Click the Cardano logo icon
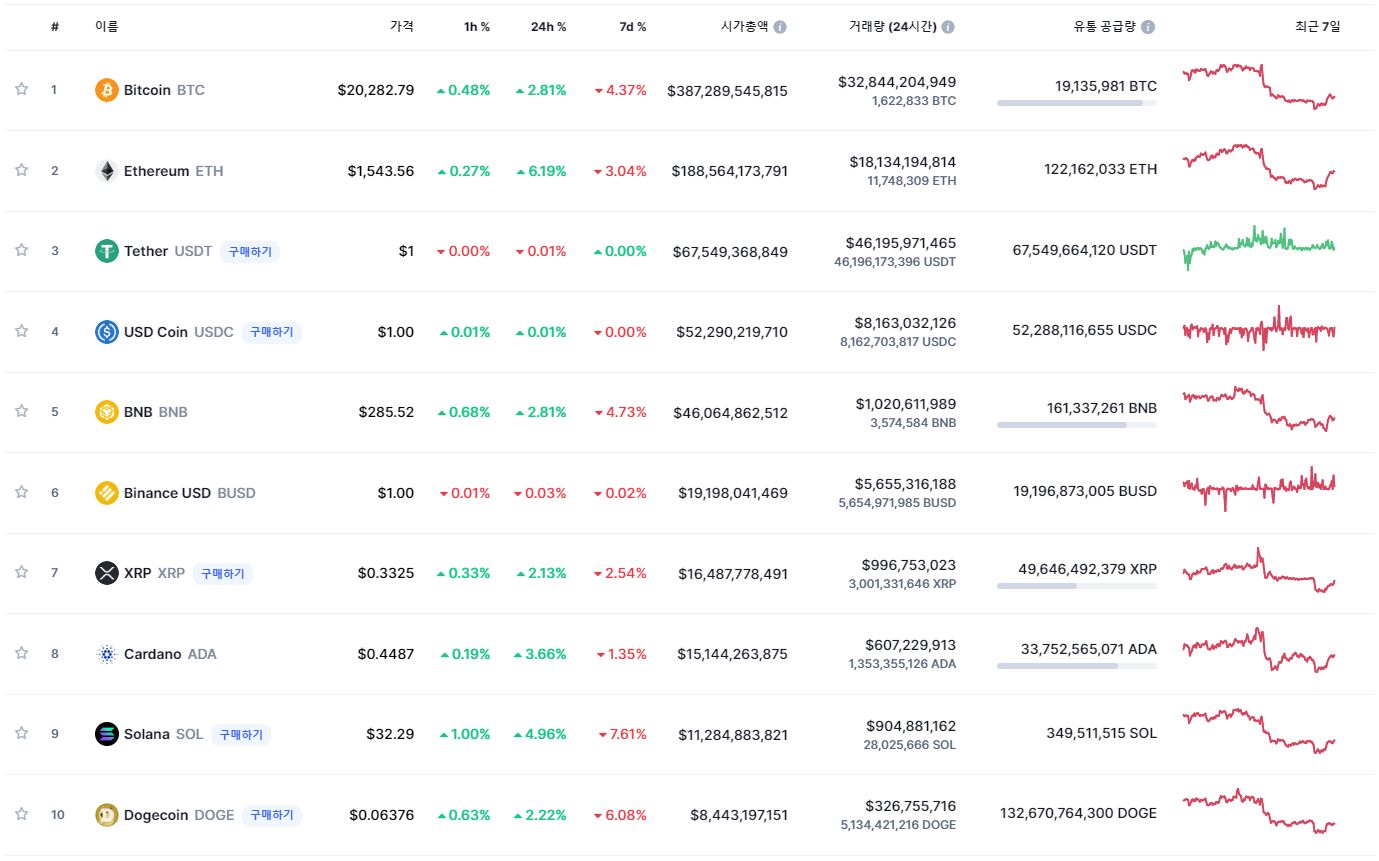1379x861 pixels. [x=106, y=654]
